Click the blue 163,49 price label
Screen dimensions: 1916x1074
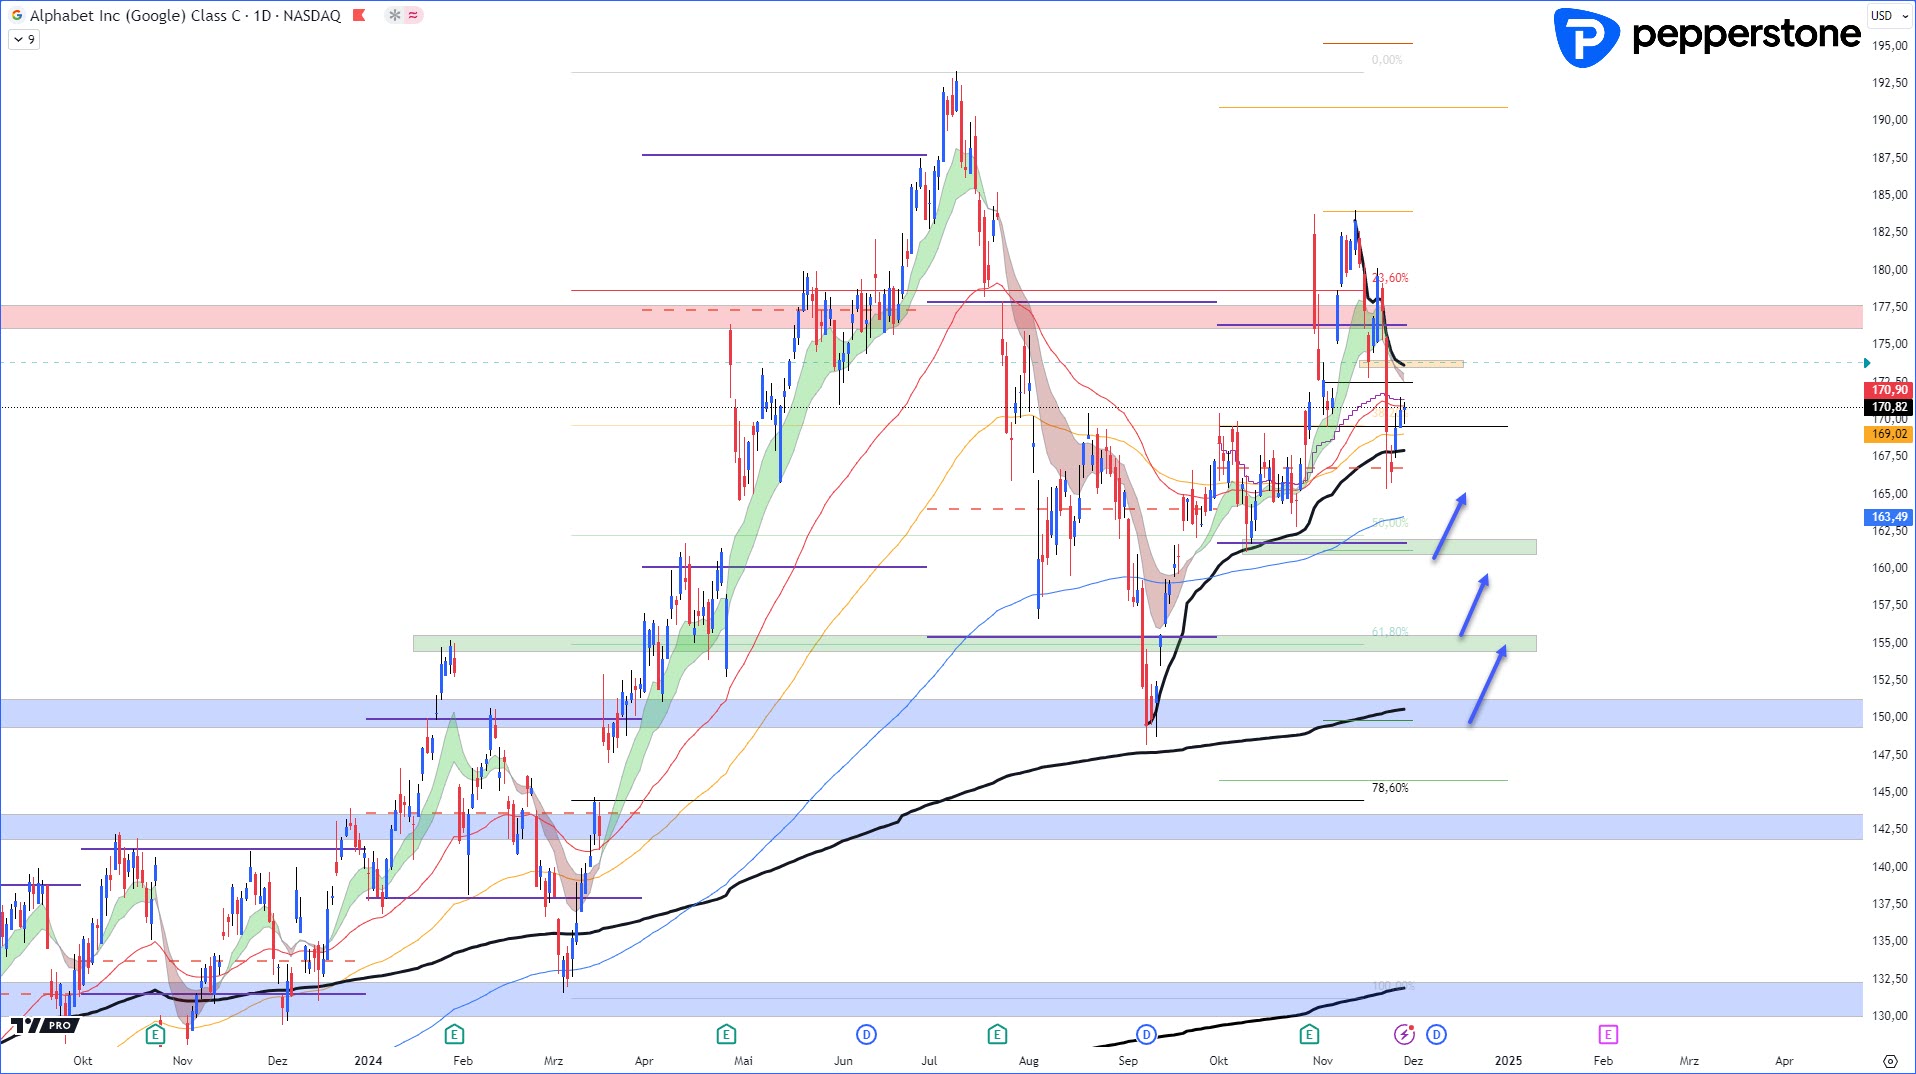coord(1889,517)
